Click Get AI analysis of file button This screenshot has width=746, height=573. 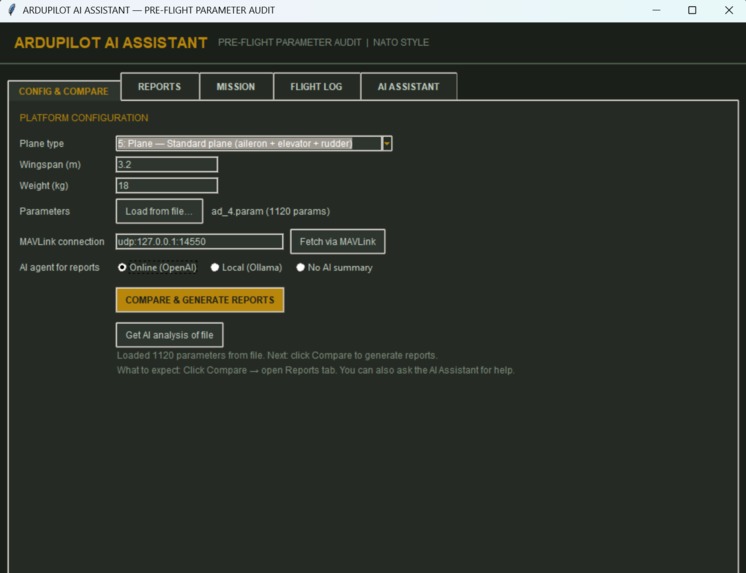coord(169,335)
